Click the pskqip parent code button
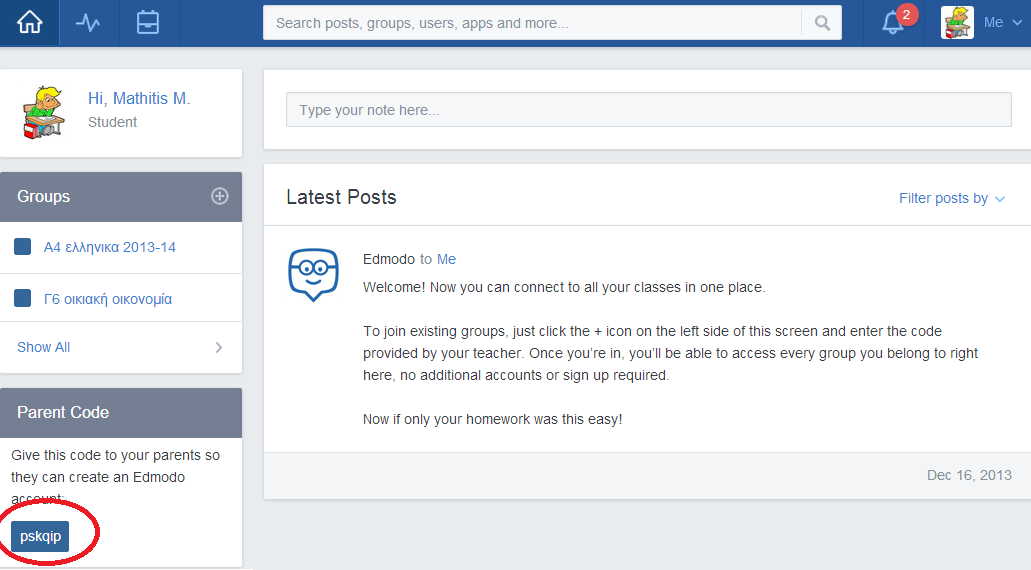 point(40,536)
